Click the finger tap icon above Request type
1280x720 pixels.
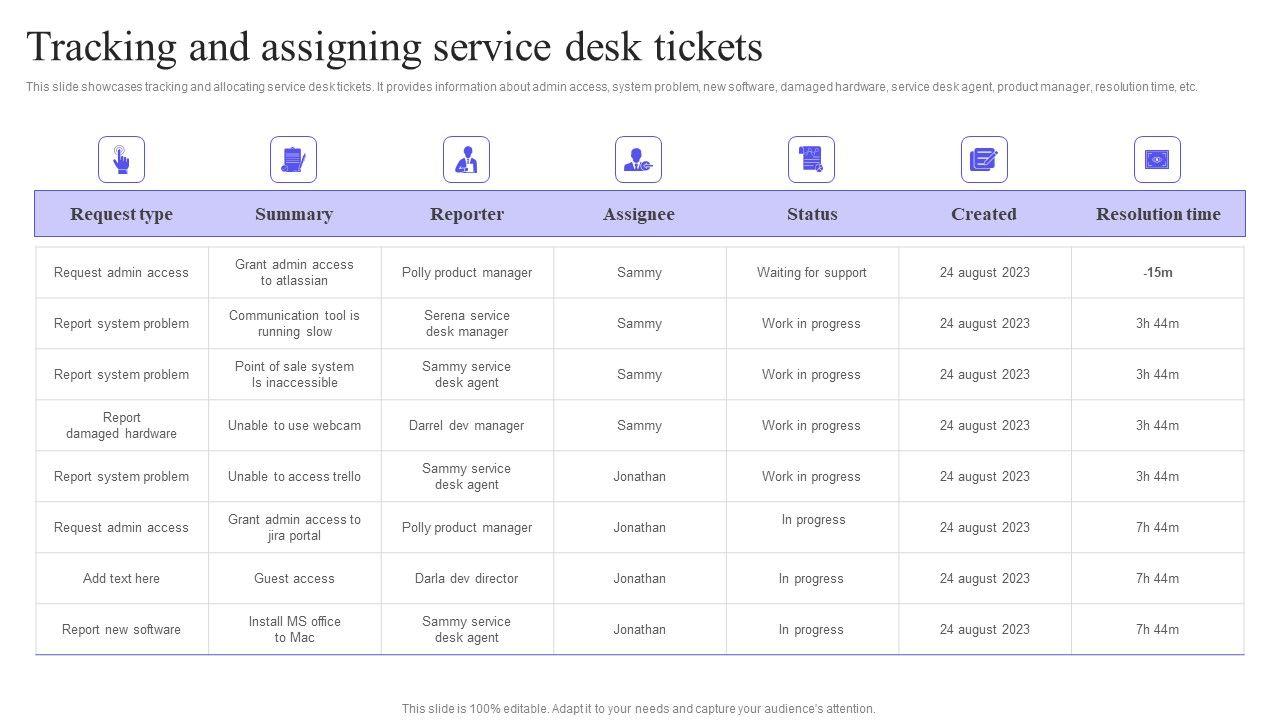121,160
